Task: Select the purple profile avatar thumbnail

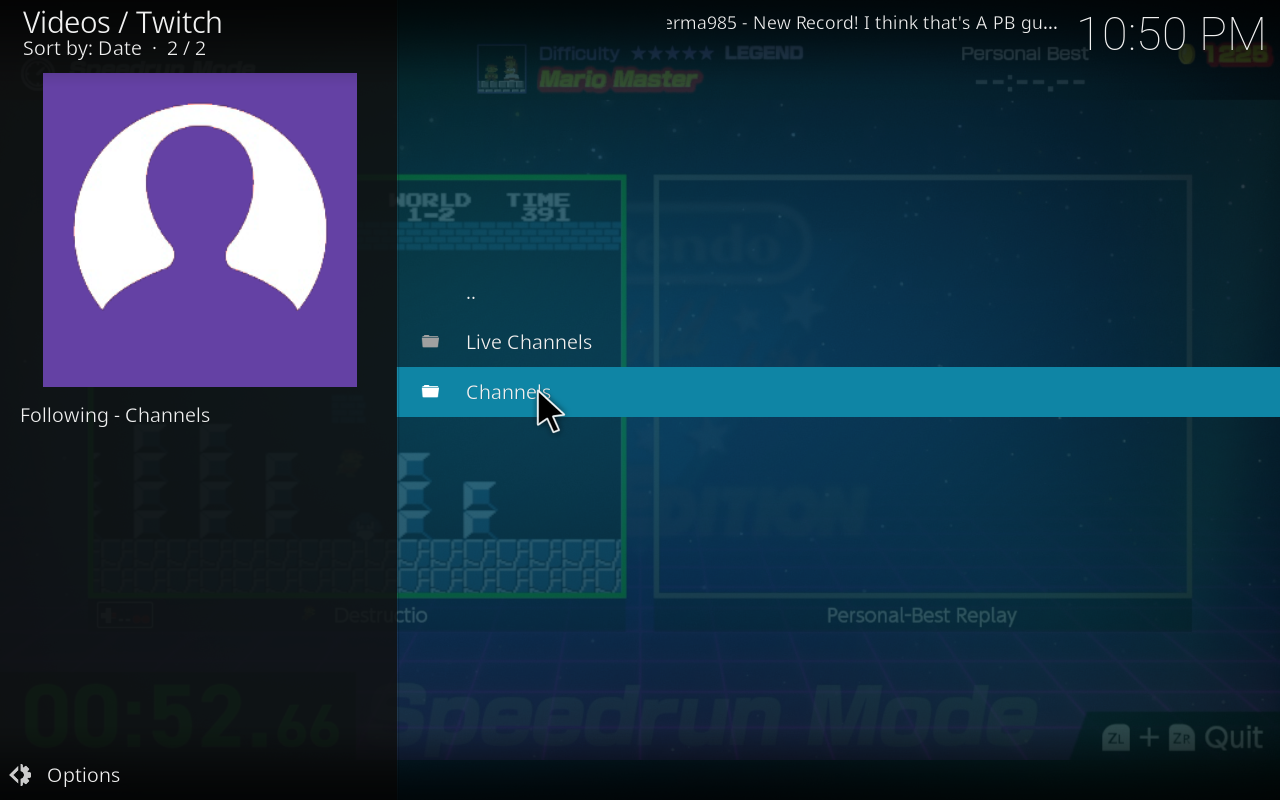Action: (x=200, y=230)
